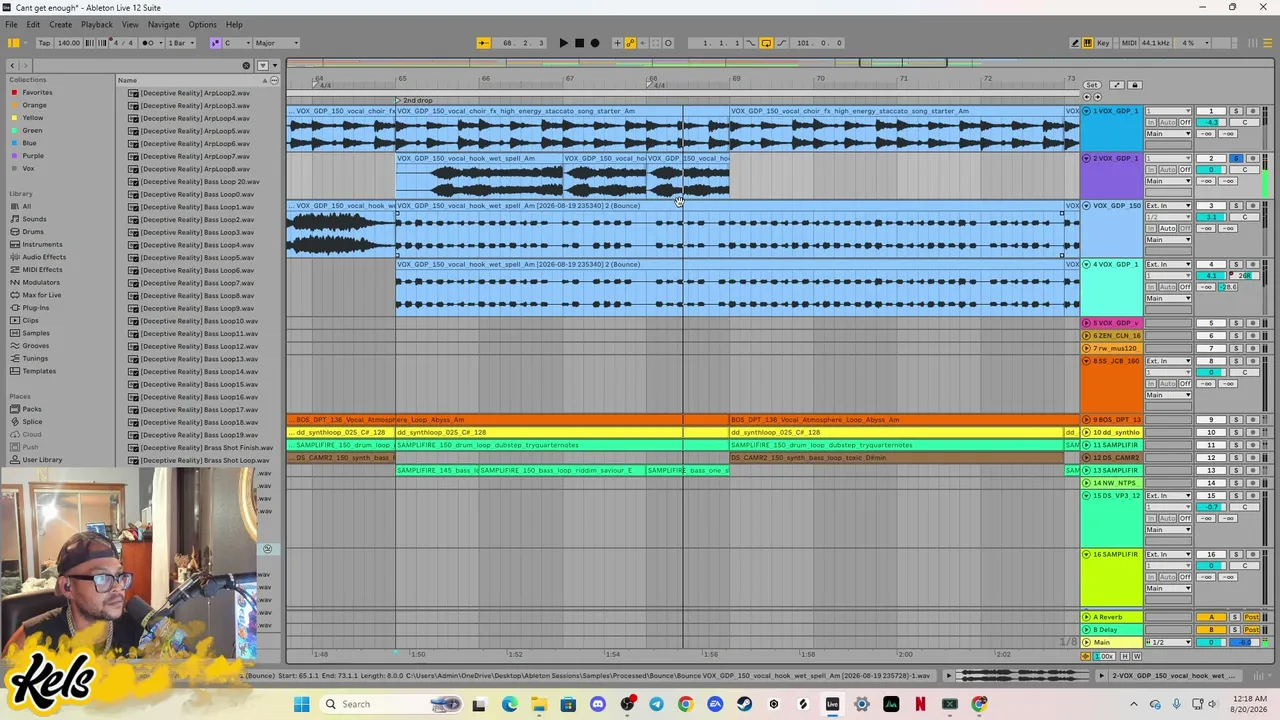Open track 3 Ext. In input dropdown

[1168, 206]
